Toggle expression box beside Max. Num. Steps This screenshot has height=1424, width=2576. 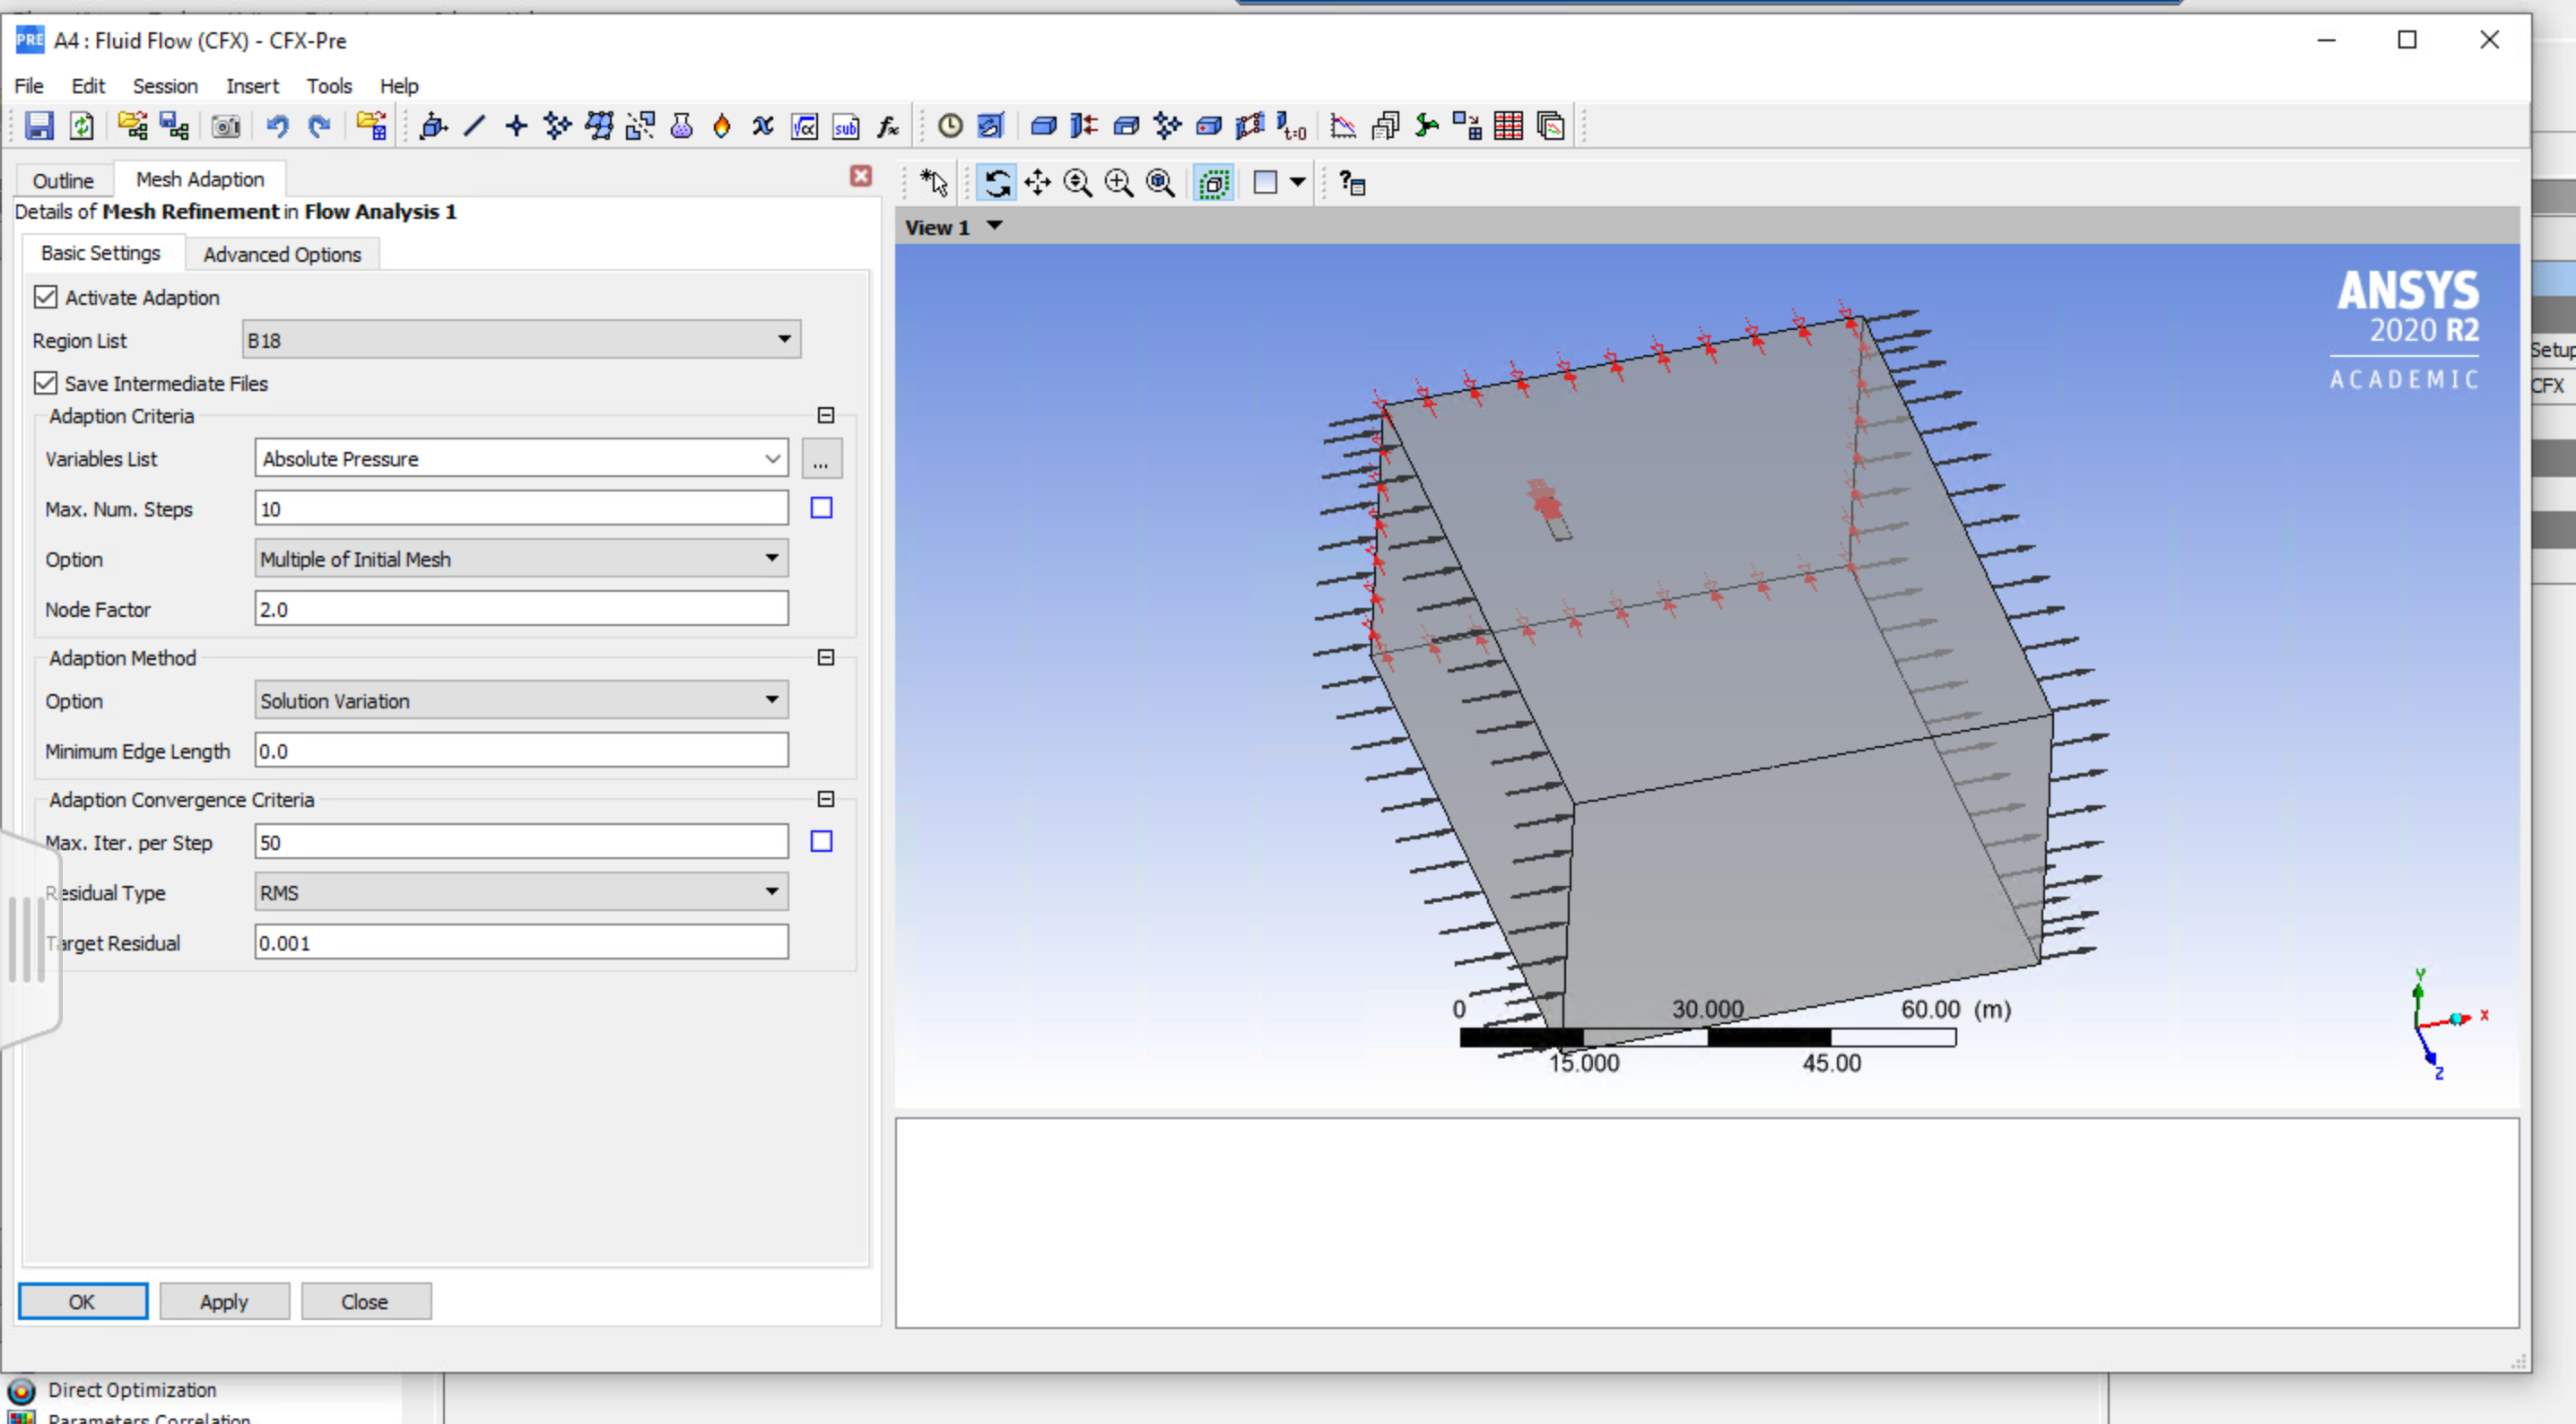pyautogui.click(x=821, y=508)
